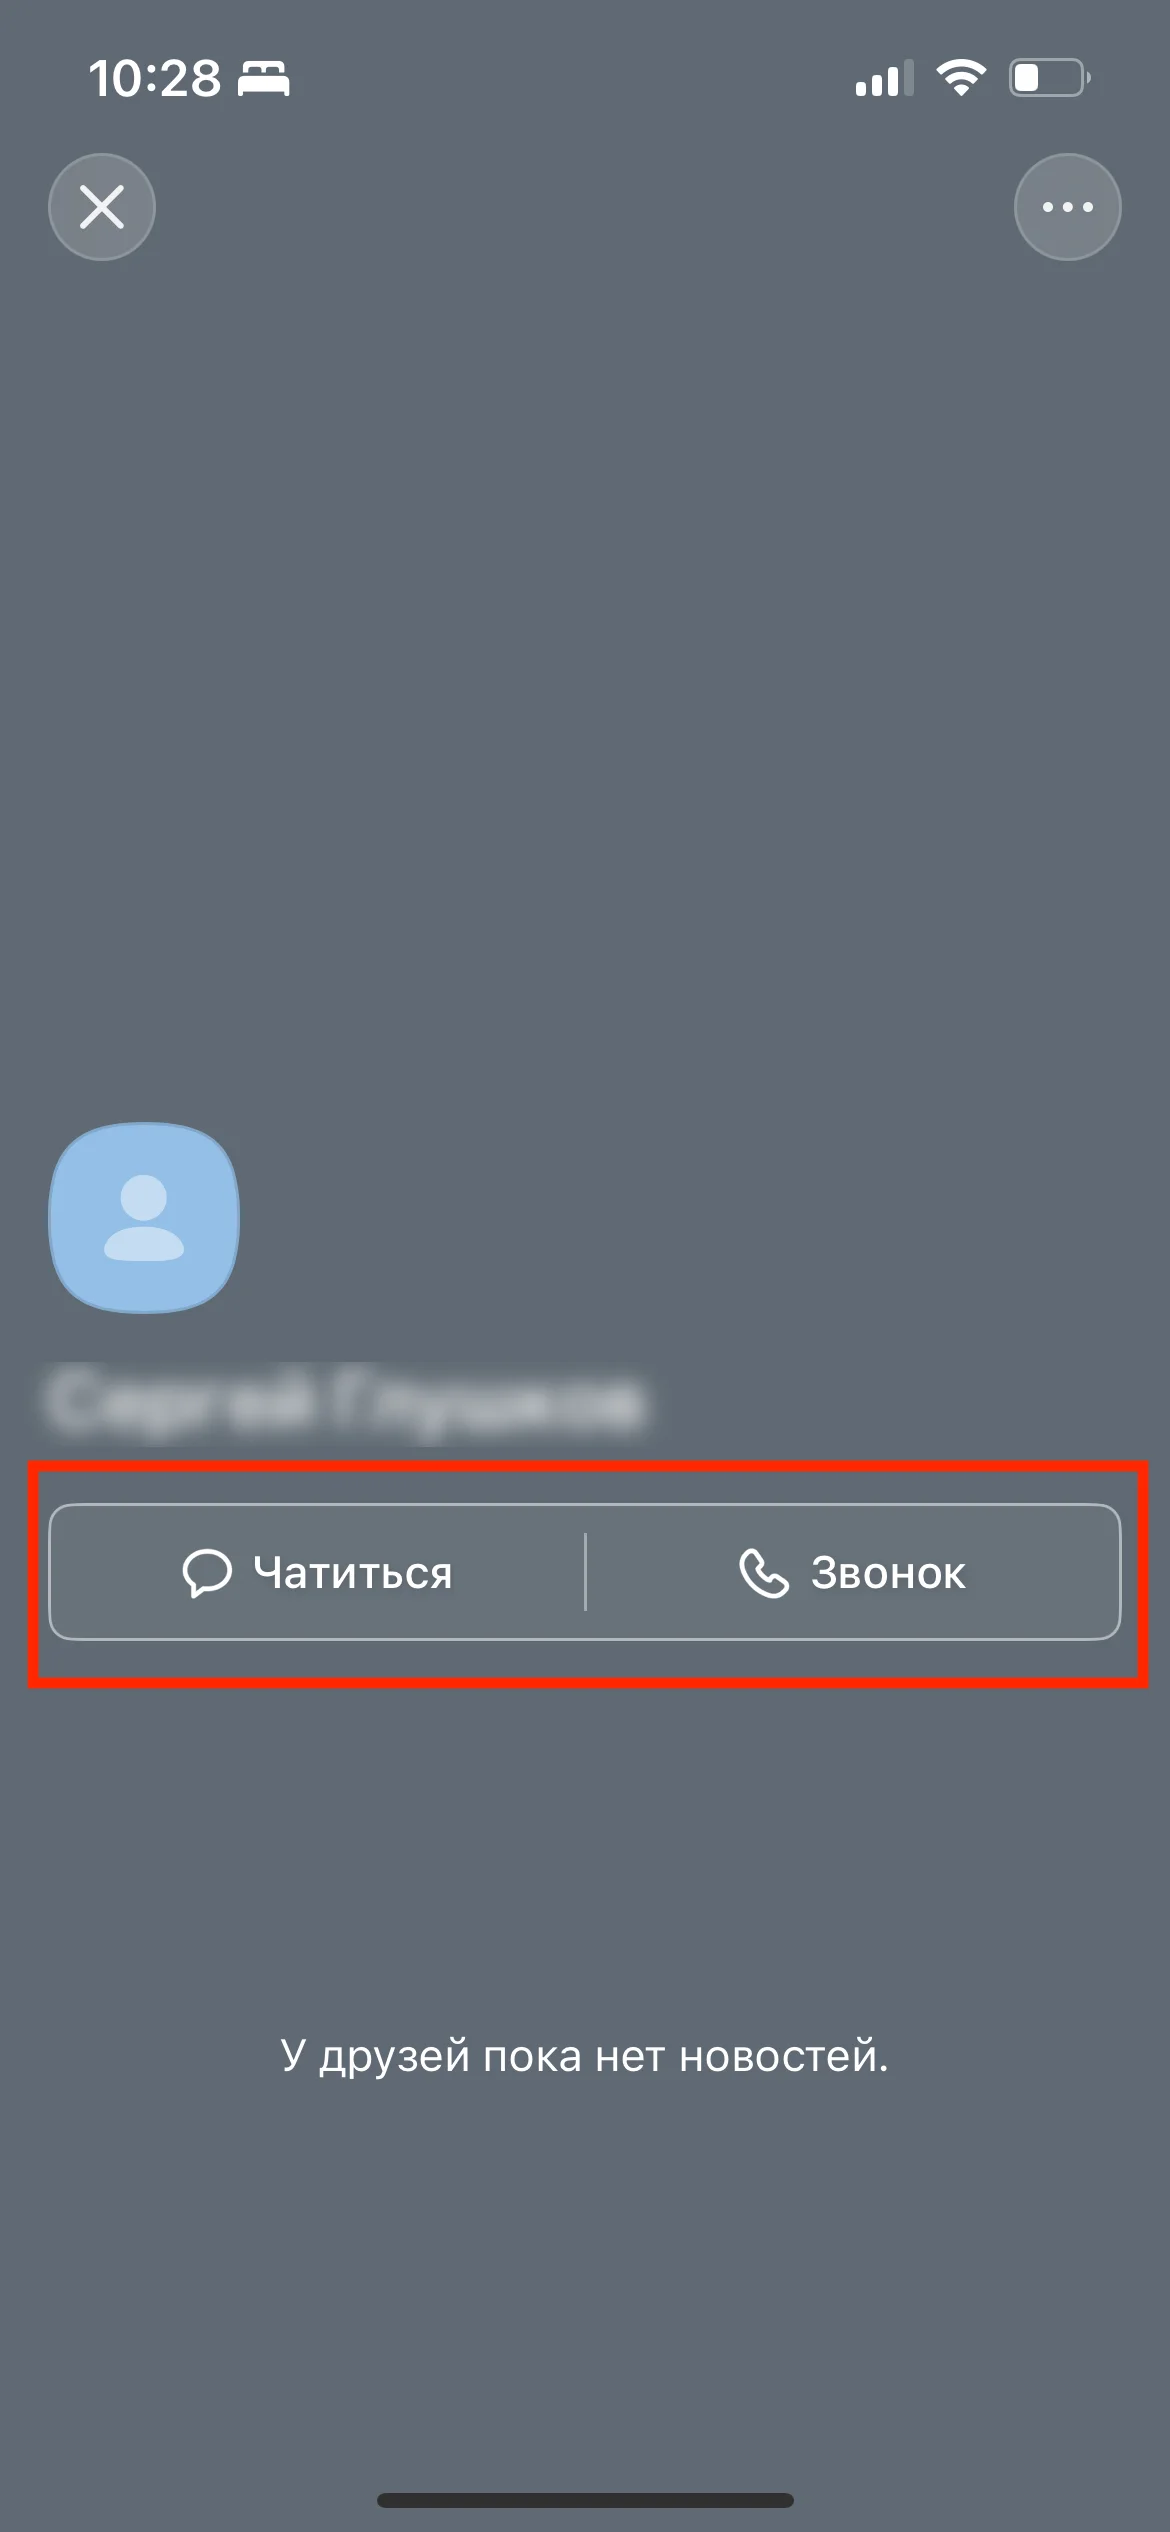
Task: Tap the cellular signal bars icon
Action: tap(884, 78)
